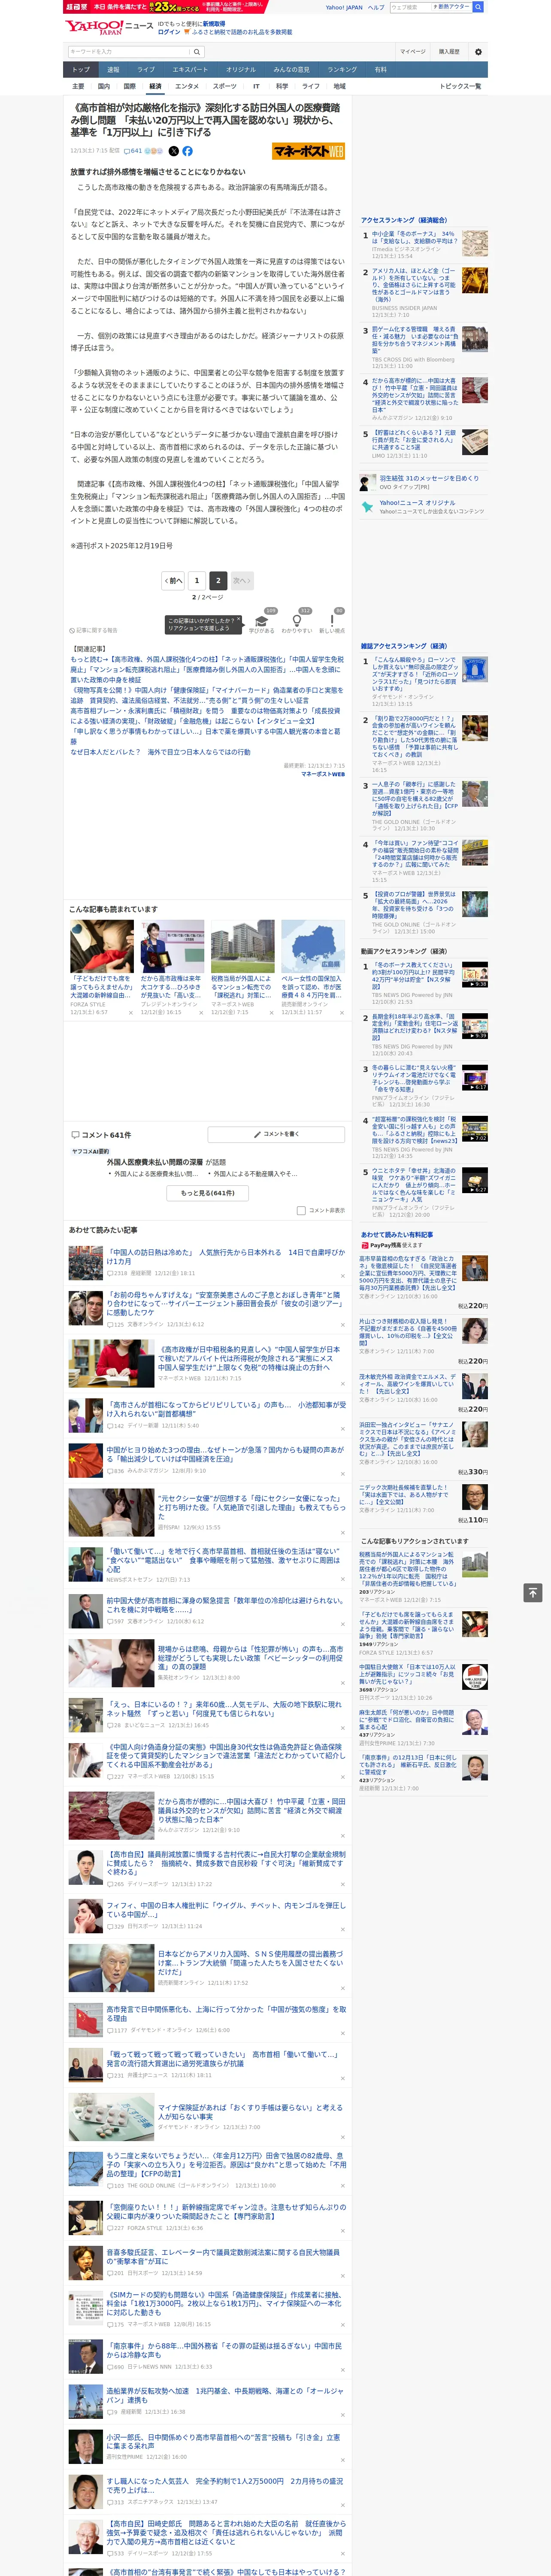Share the article on X

[173, 151]
